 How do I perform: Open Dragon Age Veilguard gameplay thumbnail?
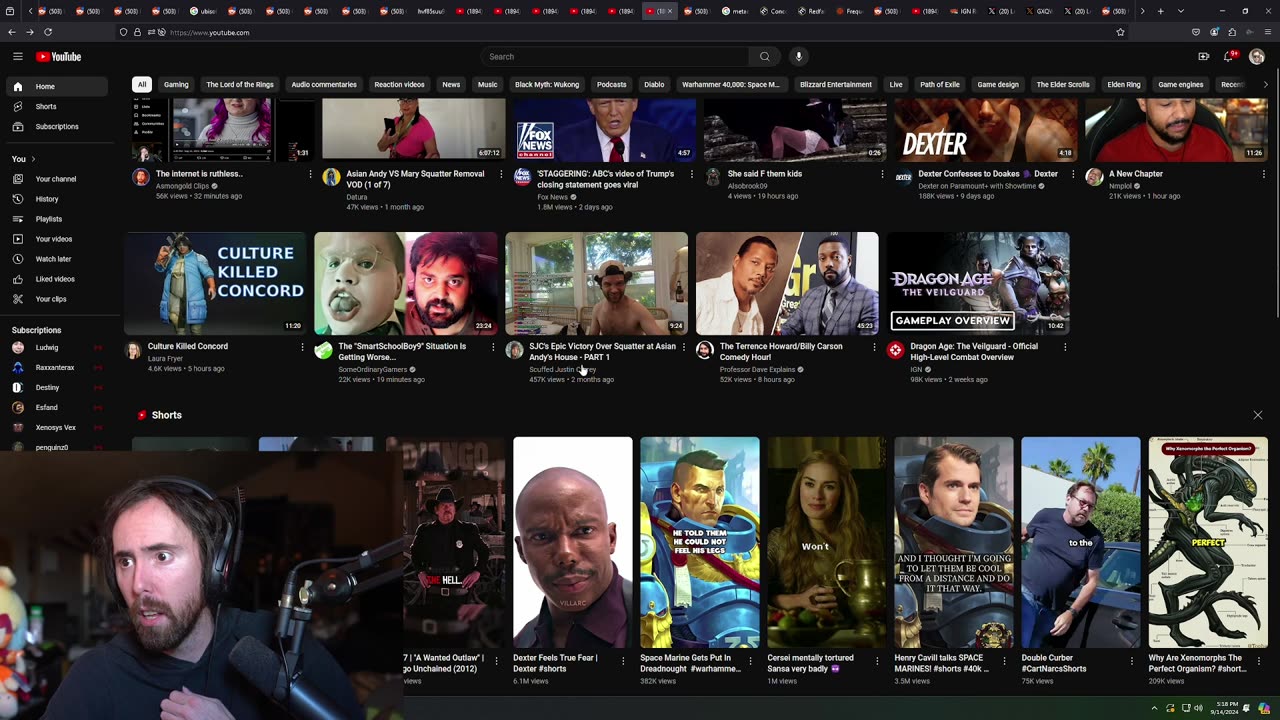(978, 284)
